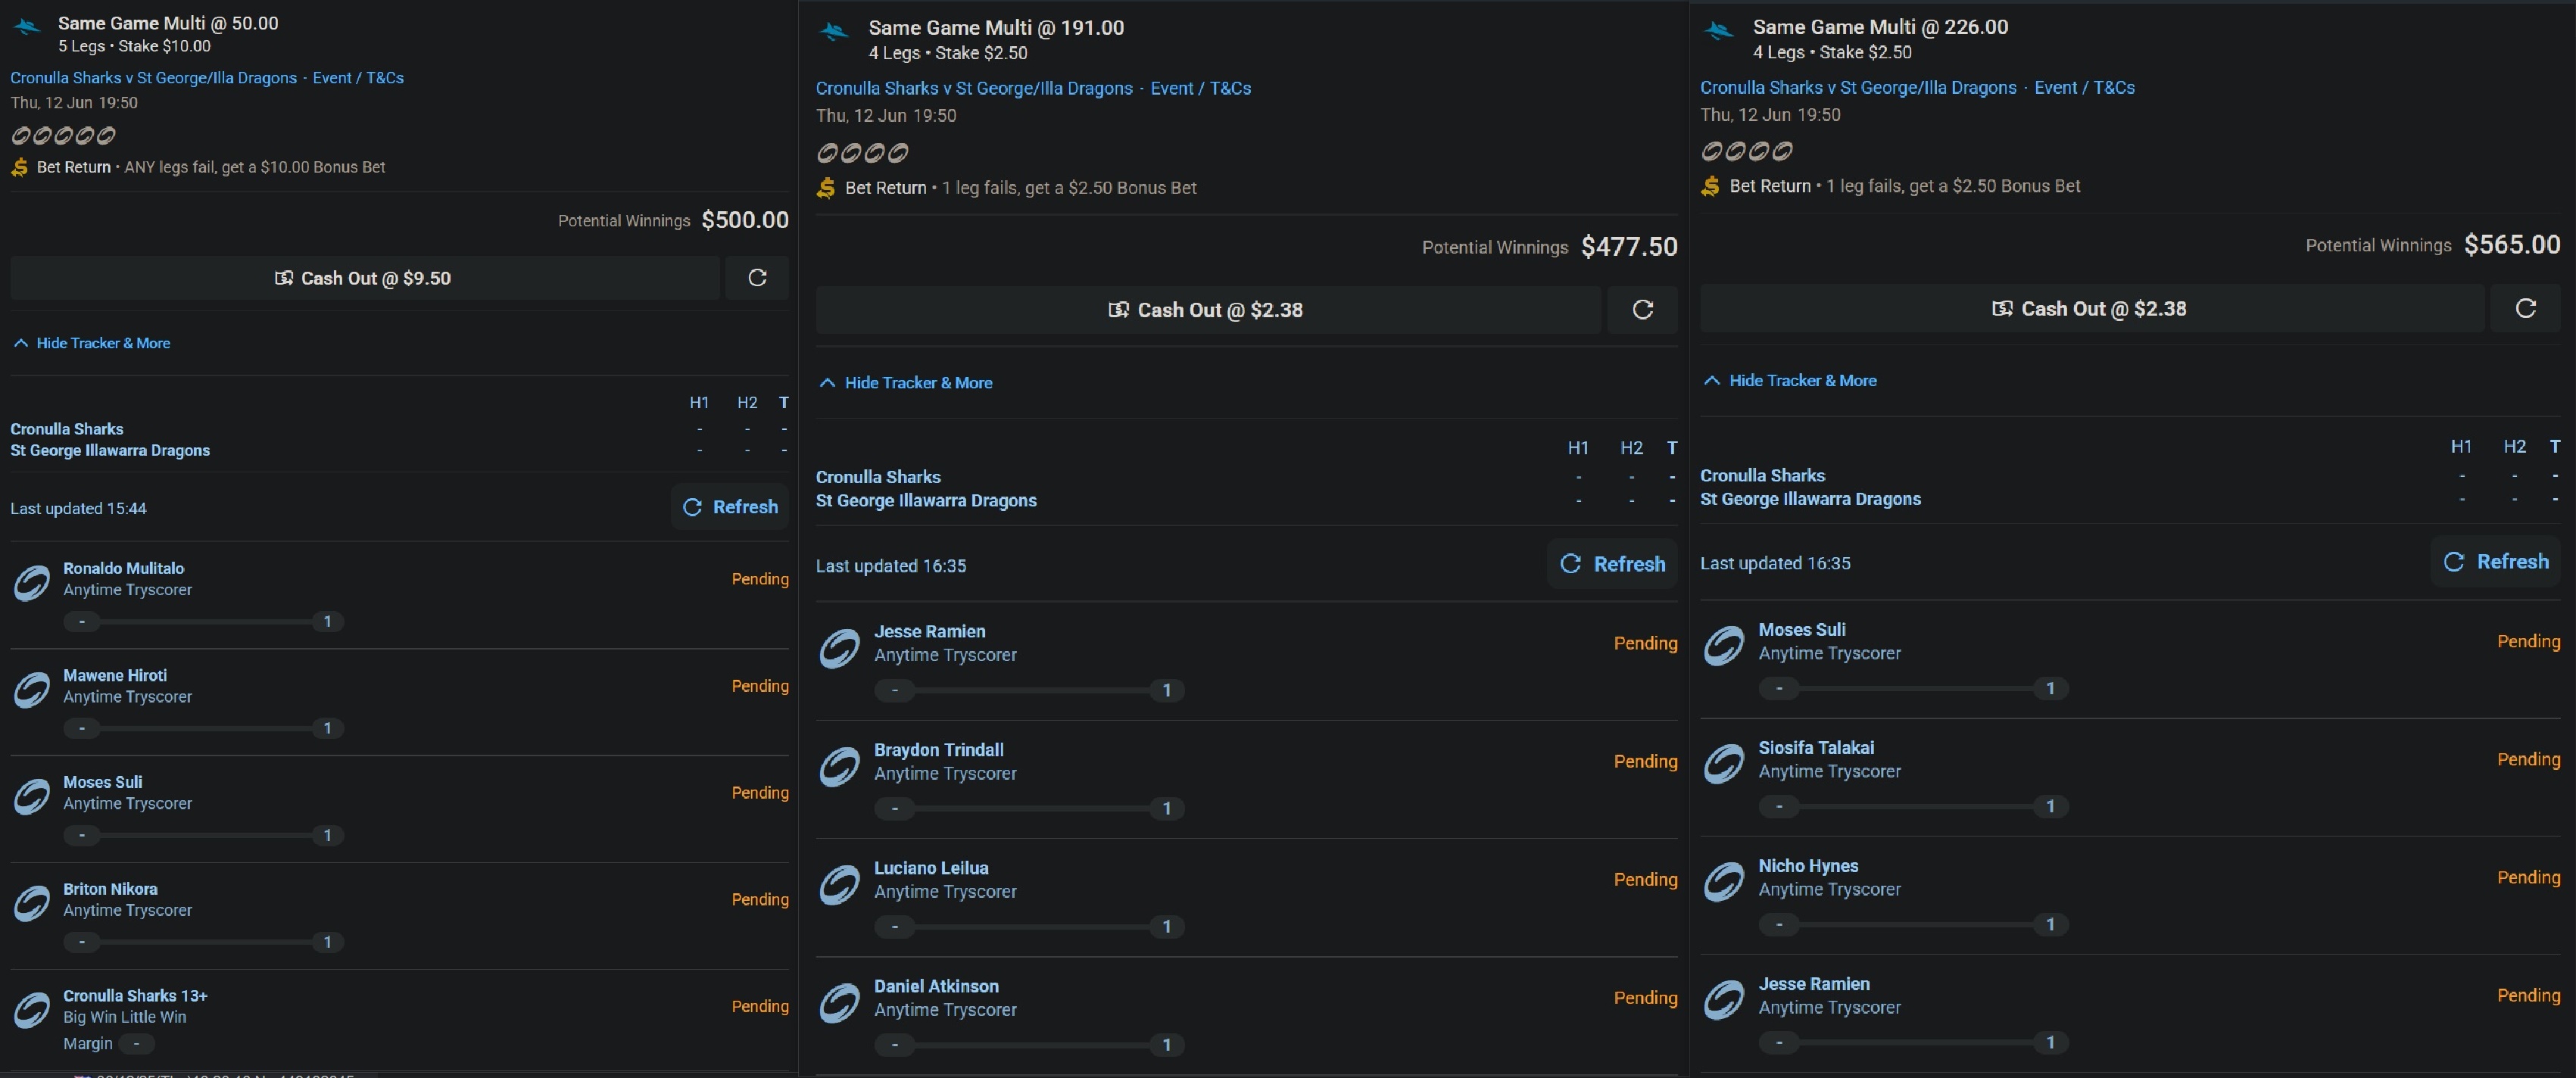Click the shark icon beside the 50.00 Same Game Multi
This screenshot has height=1078, width=2576.
tap(27, 27)
